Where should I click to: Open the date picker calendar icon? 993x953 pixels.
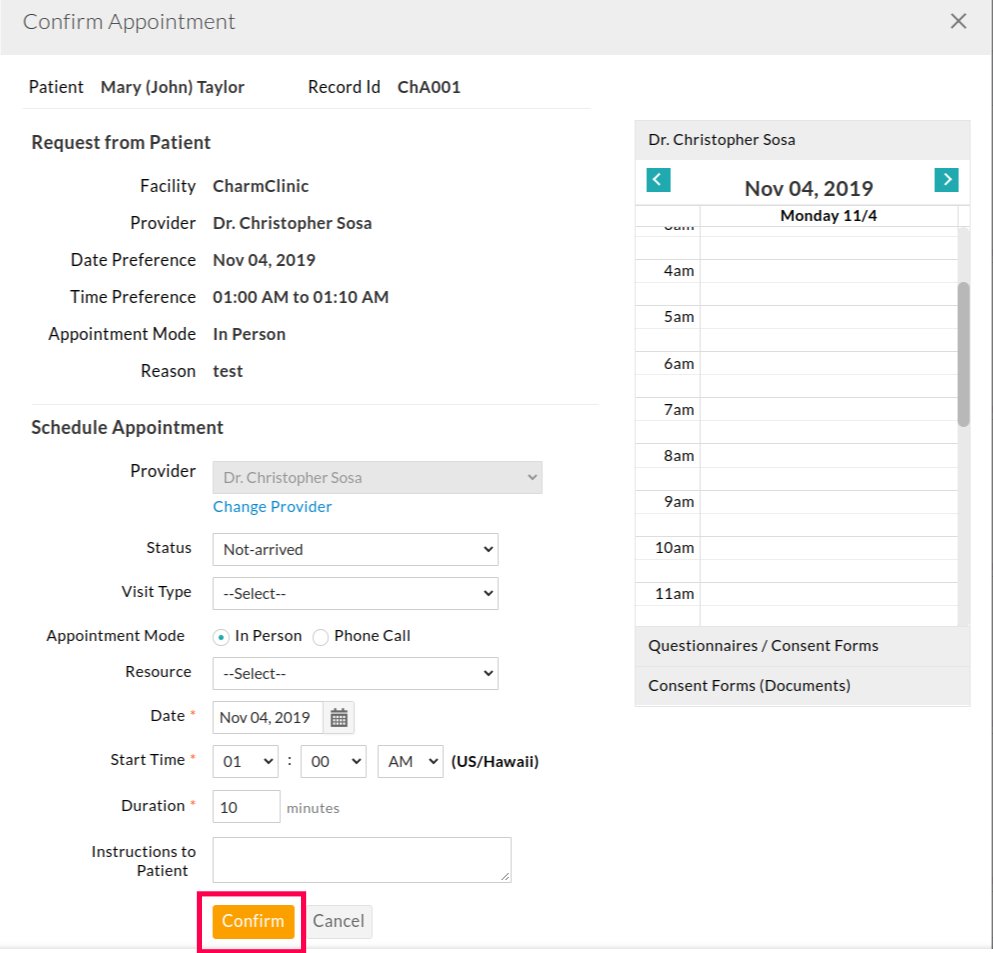pos(339,717)
